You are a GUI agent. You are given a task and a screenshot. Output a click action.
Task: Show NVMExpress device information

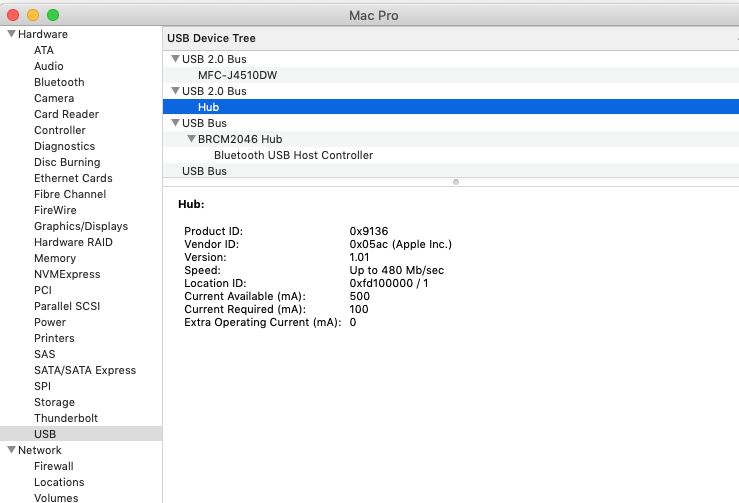(x=67, y=274)
